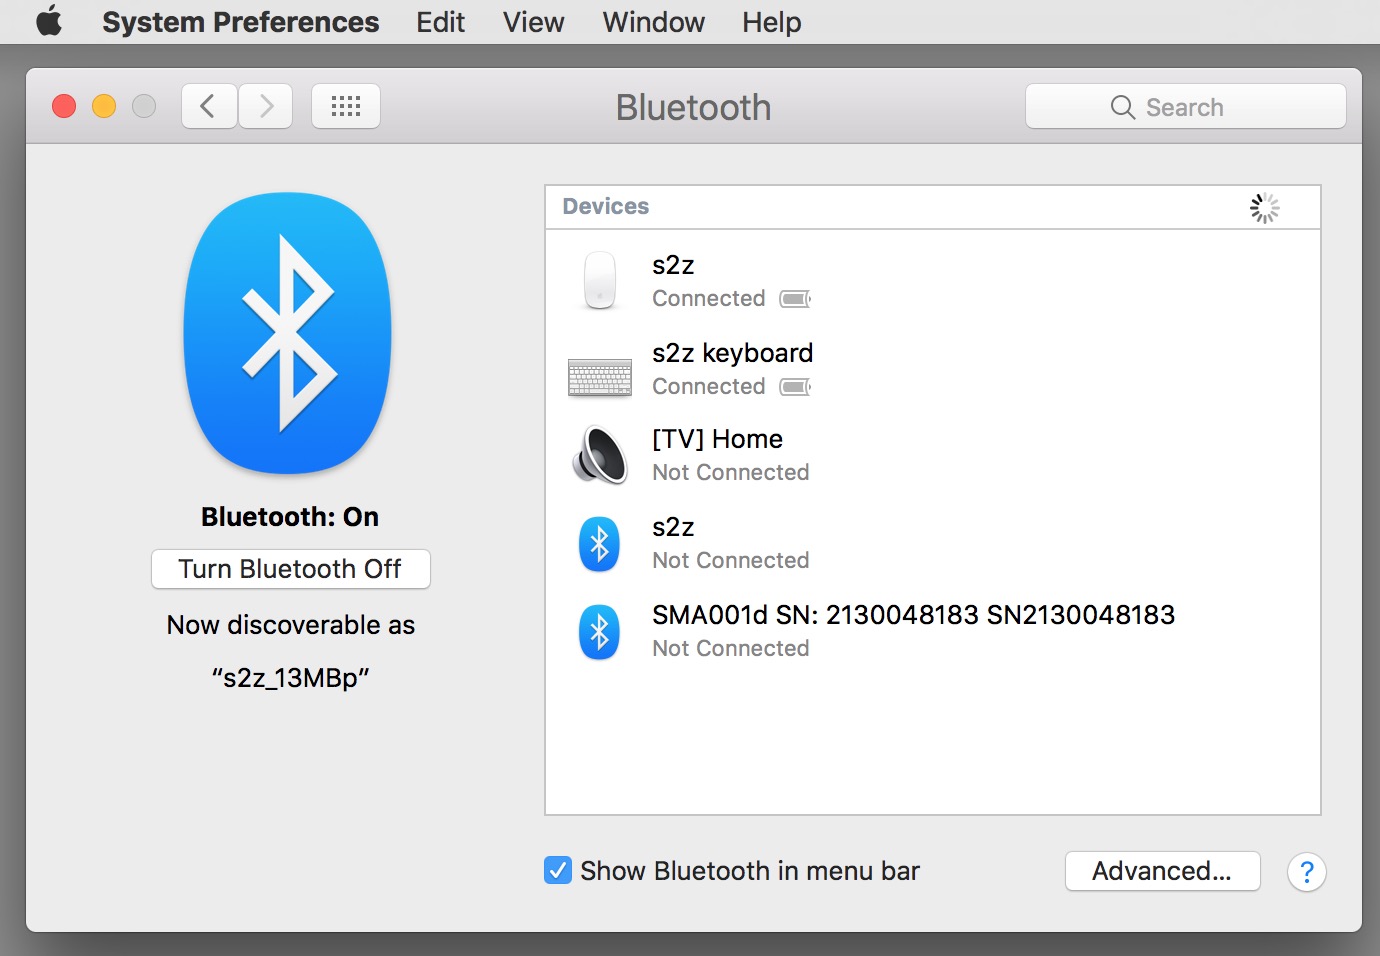1380x956 pixels.
Task: Open the Apple menu
Action: [x=49, y=21]
